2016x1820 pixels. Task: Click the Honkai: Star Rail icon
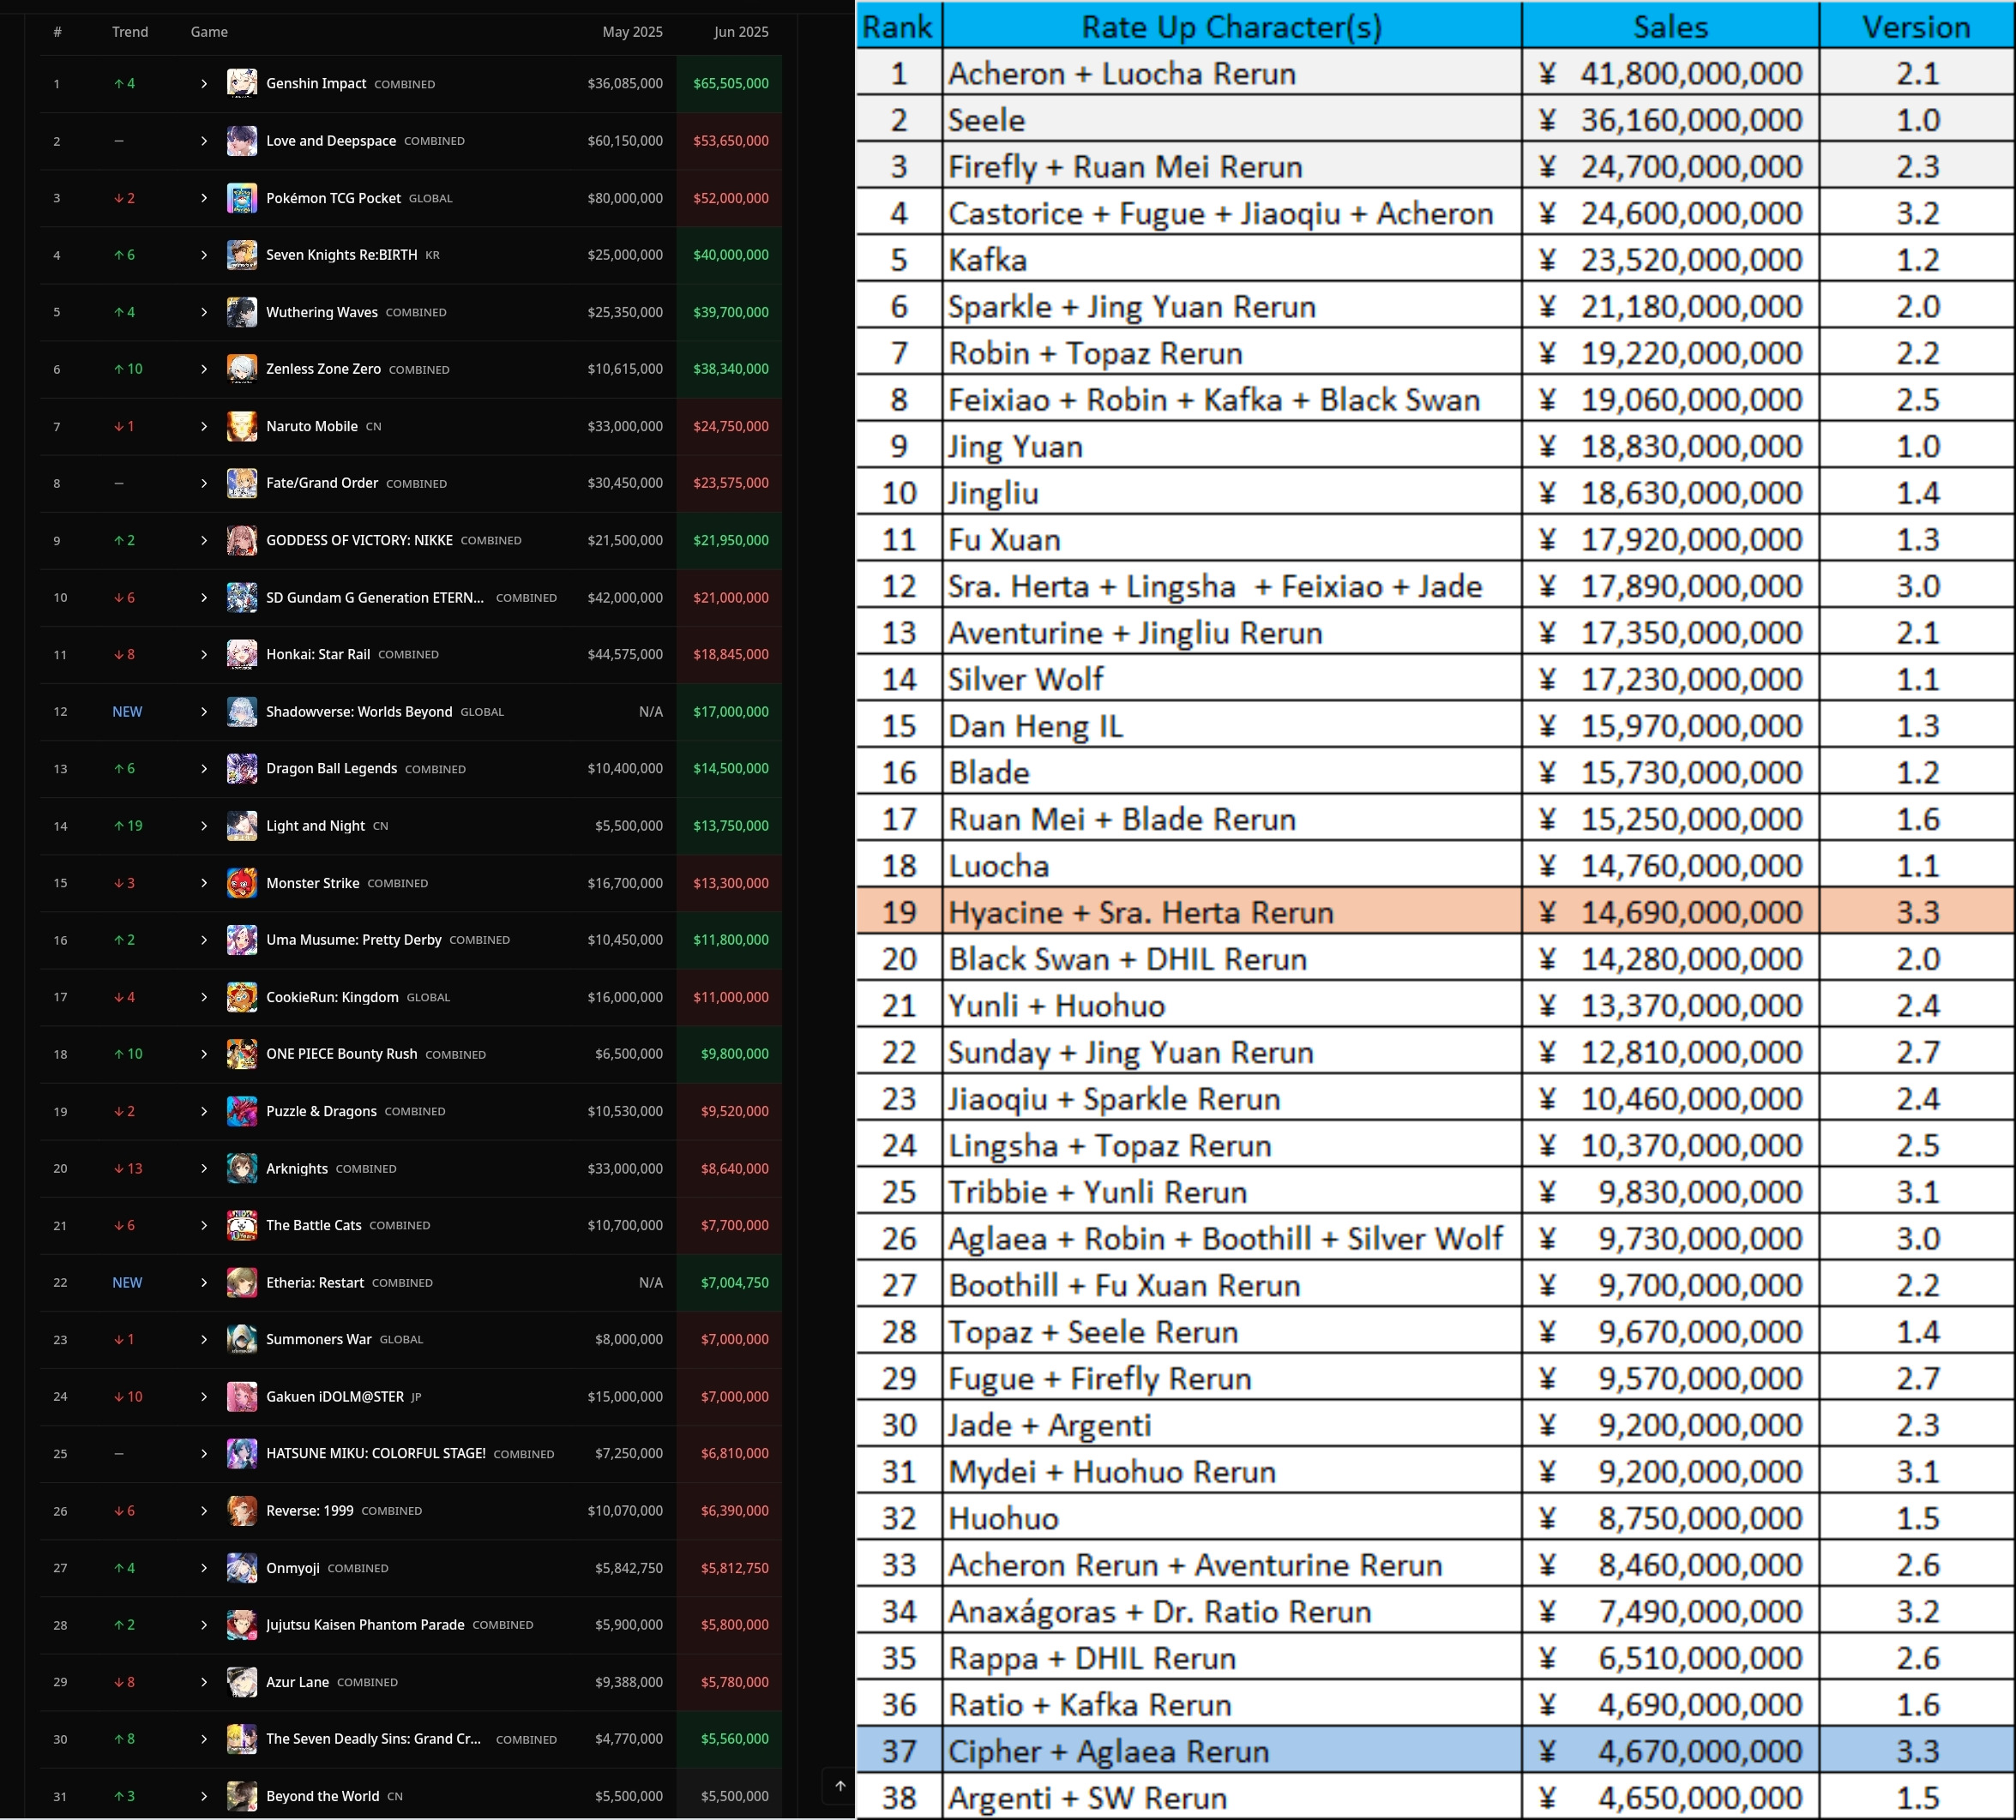coord(241,655)
